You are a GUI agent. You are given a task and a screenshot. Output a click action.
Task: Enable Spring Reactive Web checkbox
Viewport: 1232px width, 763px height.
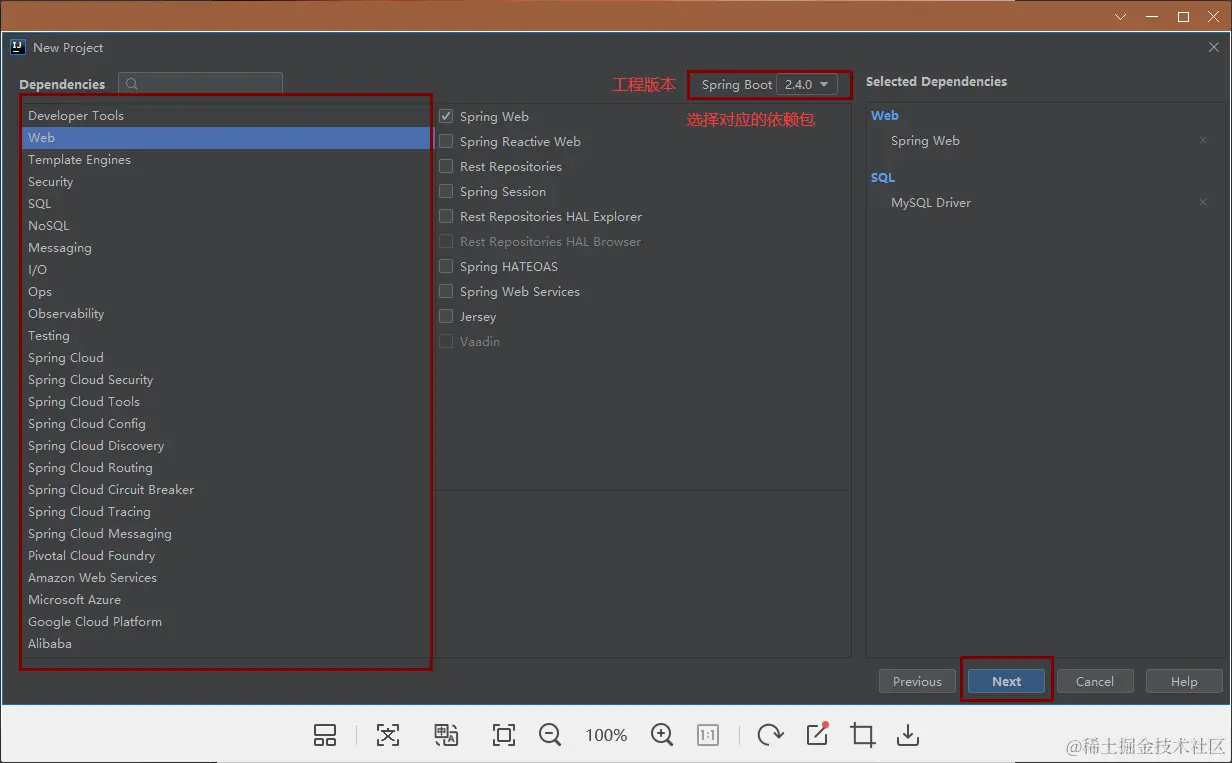[x=446, y=141]
